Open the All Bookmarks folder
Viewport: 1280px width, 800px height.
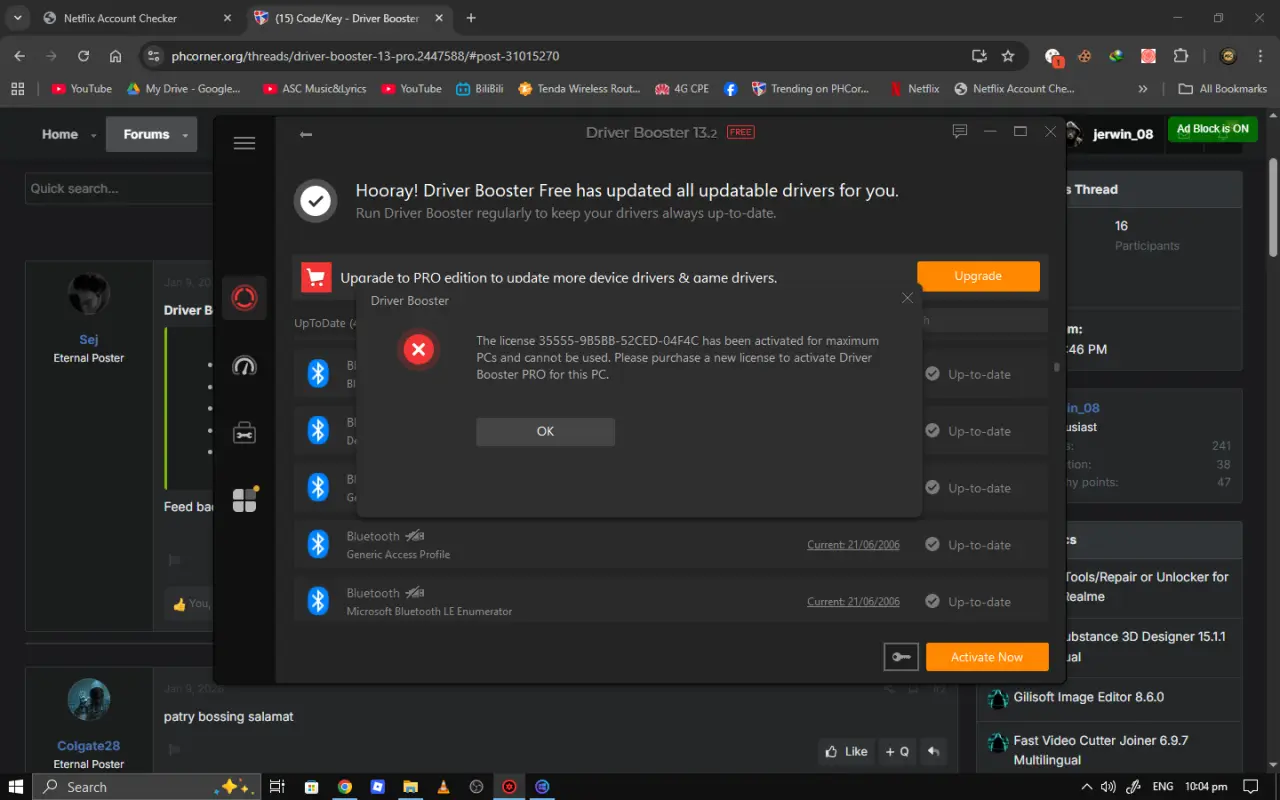(x=1223, y=89)
